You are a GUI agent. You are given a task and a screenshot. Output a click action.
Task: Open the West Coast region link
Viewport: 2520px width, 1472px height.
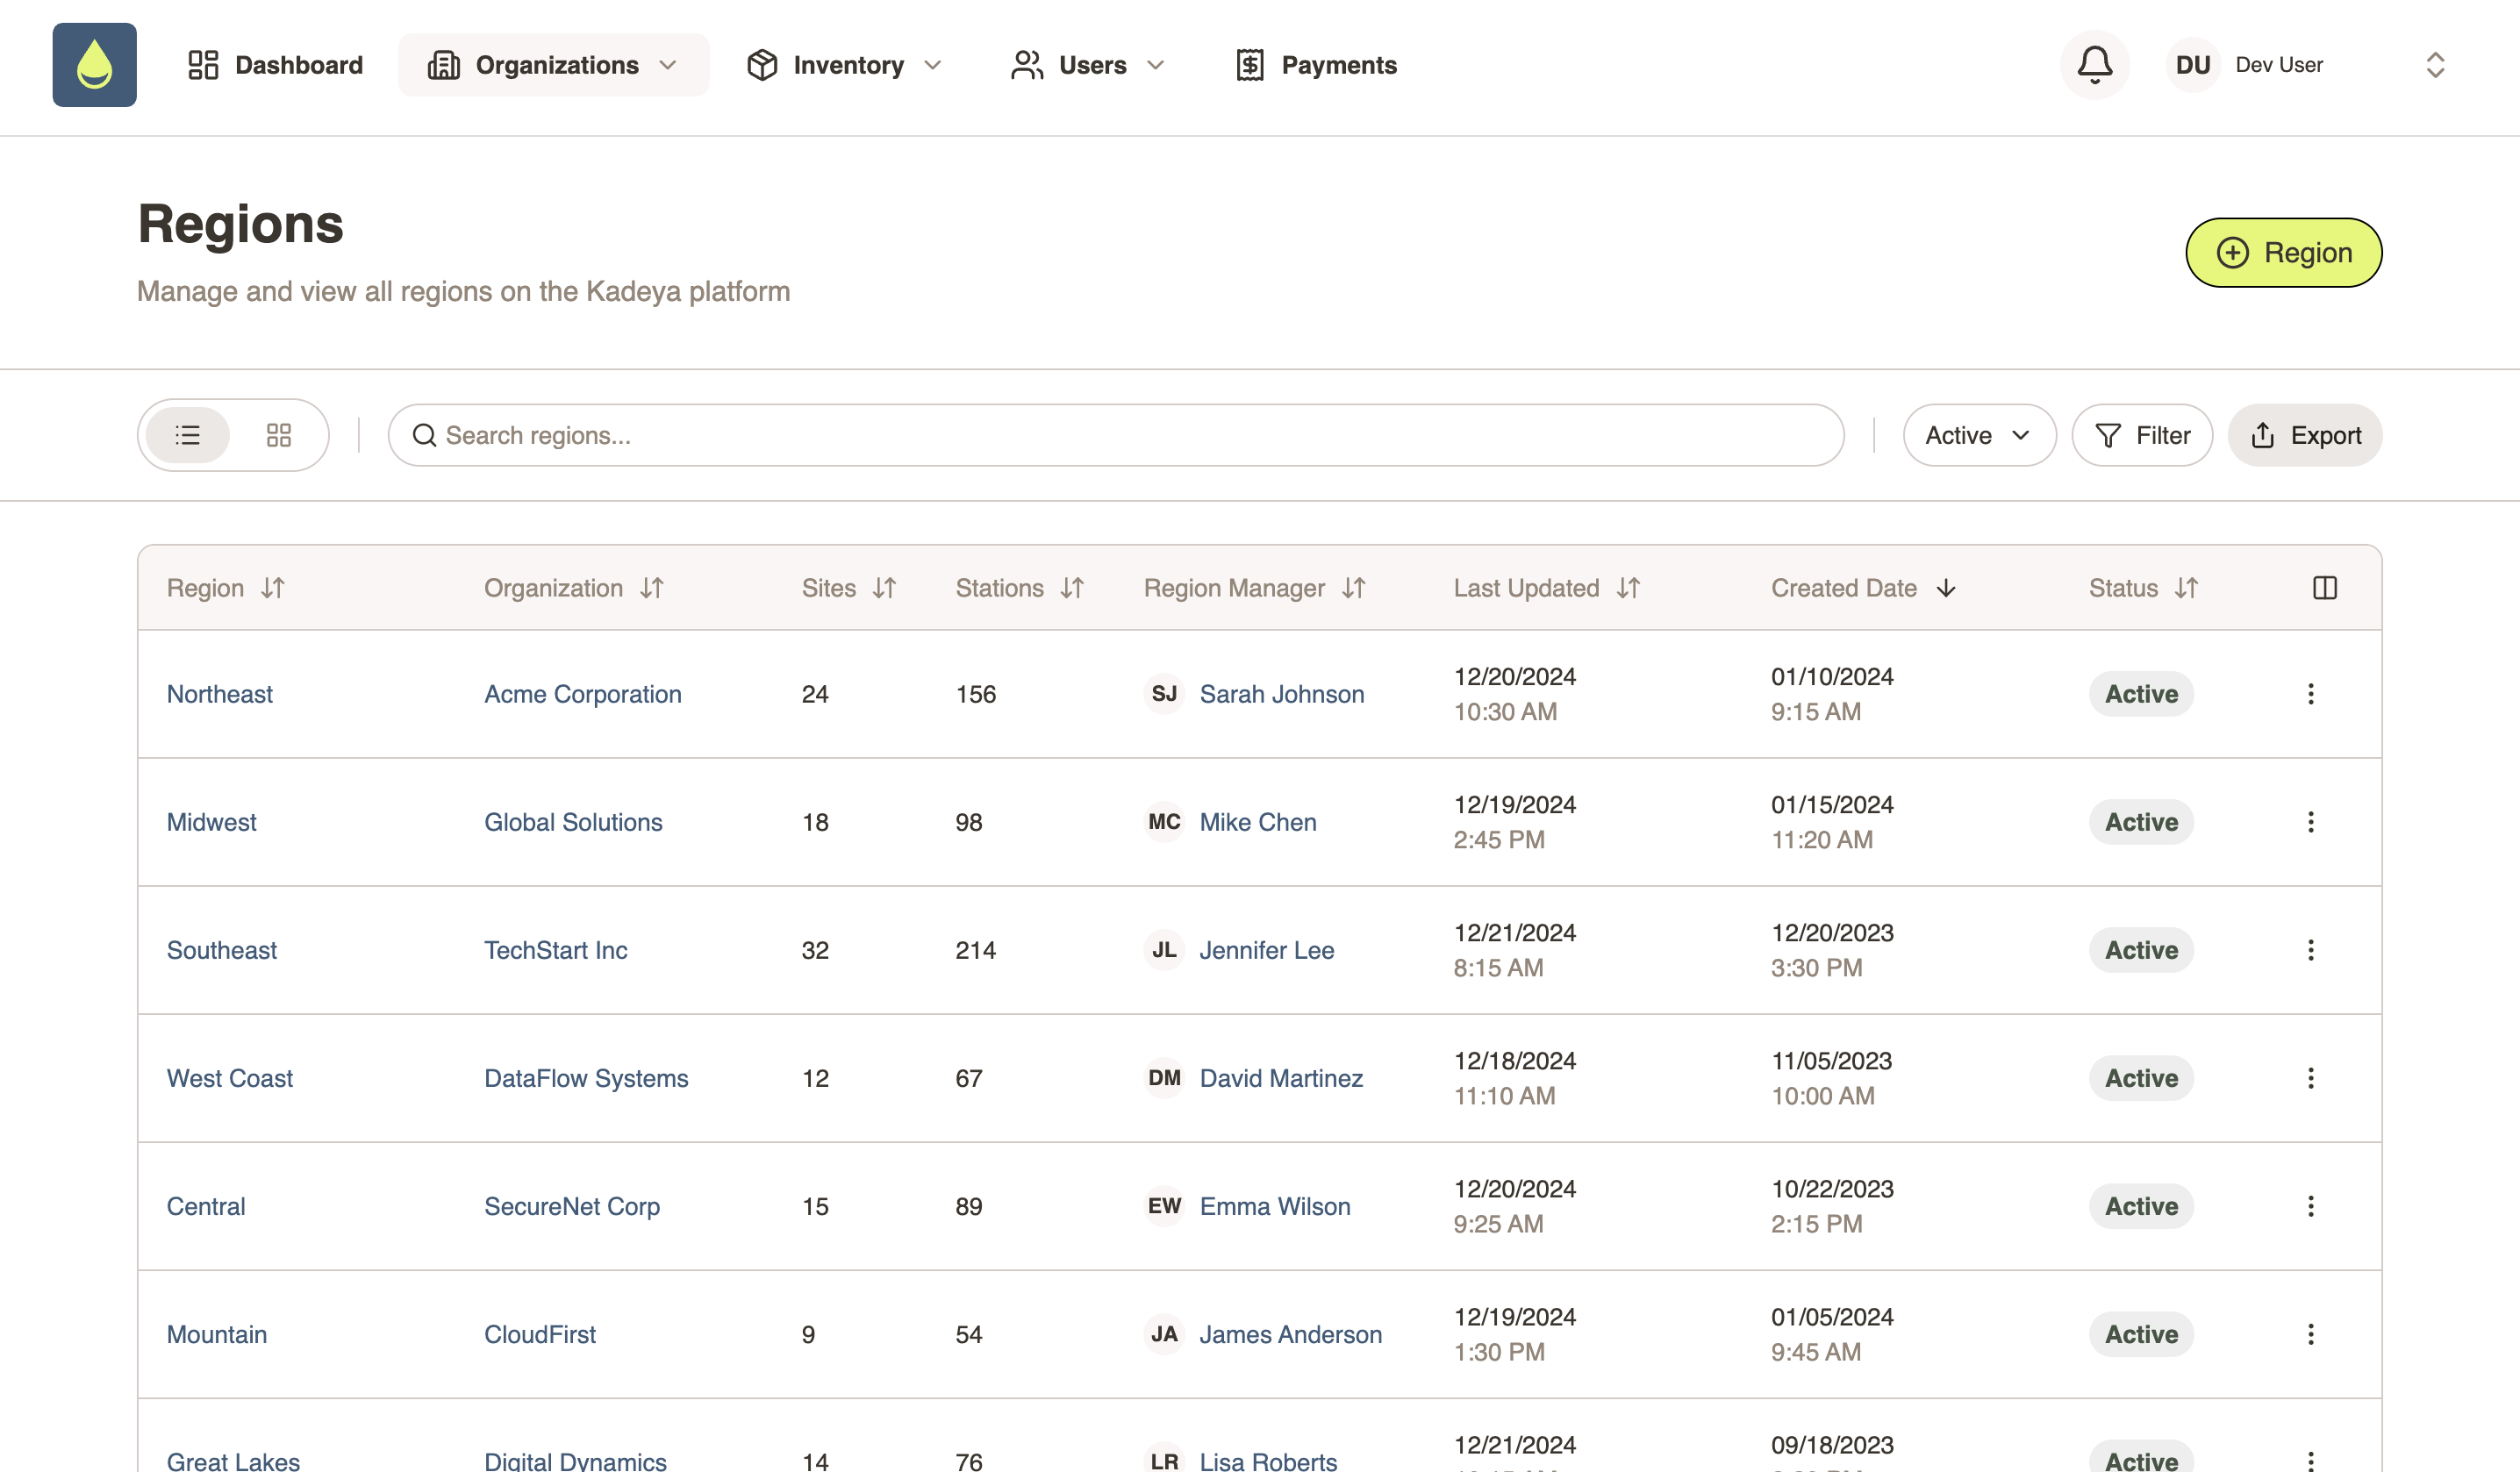pos(230,1078)
